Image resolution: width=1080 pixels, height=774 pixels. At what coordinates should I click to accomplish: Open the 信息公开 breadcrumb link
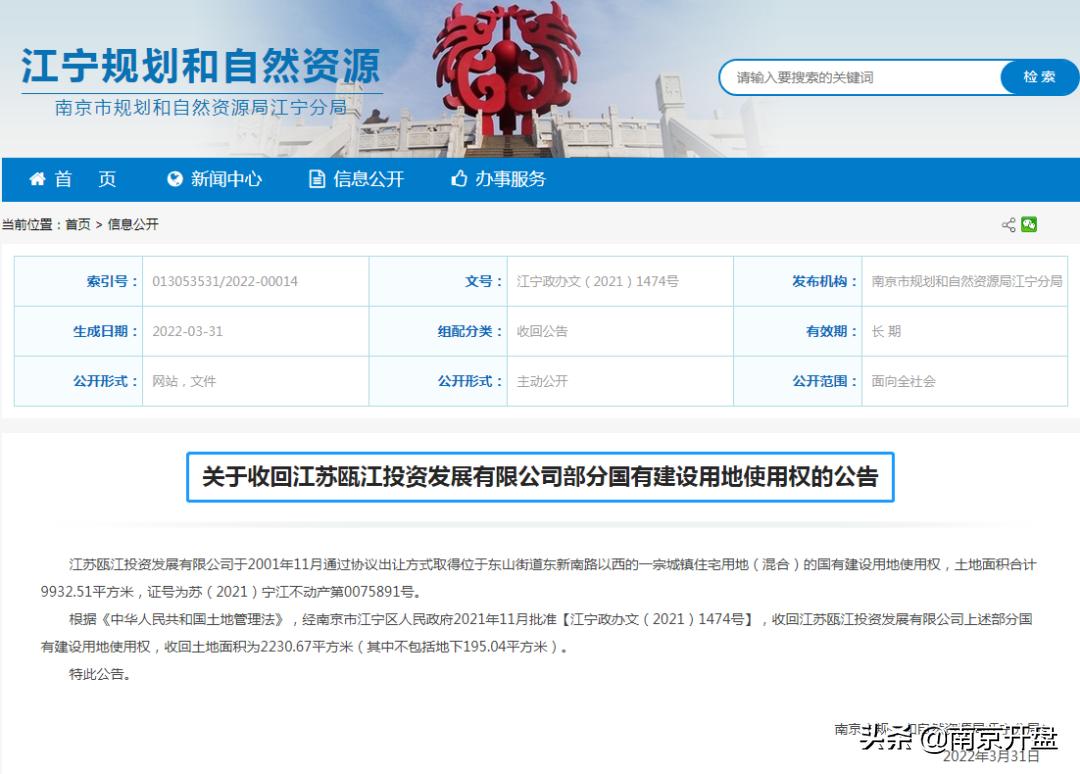(135, 224)
